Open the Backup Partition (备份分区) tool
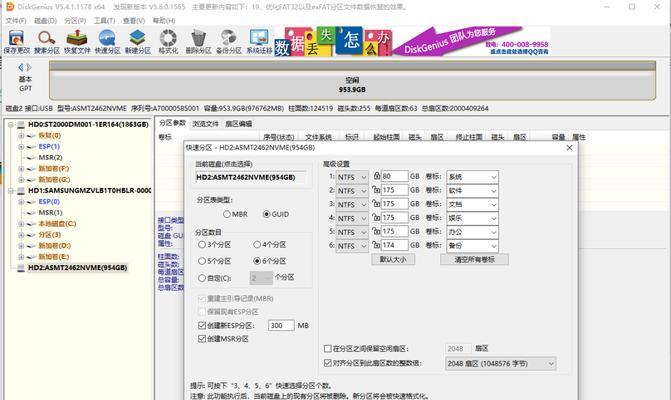Screen dimensions: 671x400 (x=229, y=41)
